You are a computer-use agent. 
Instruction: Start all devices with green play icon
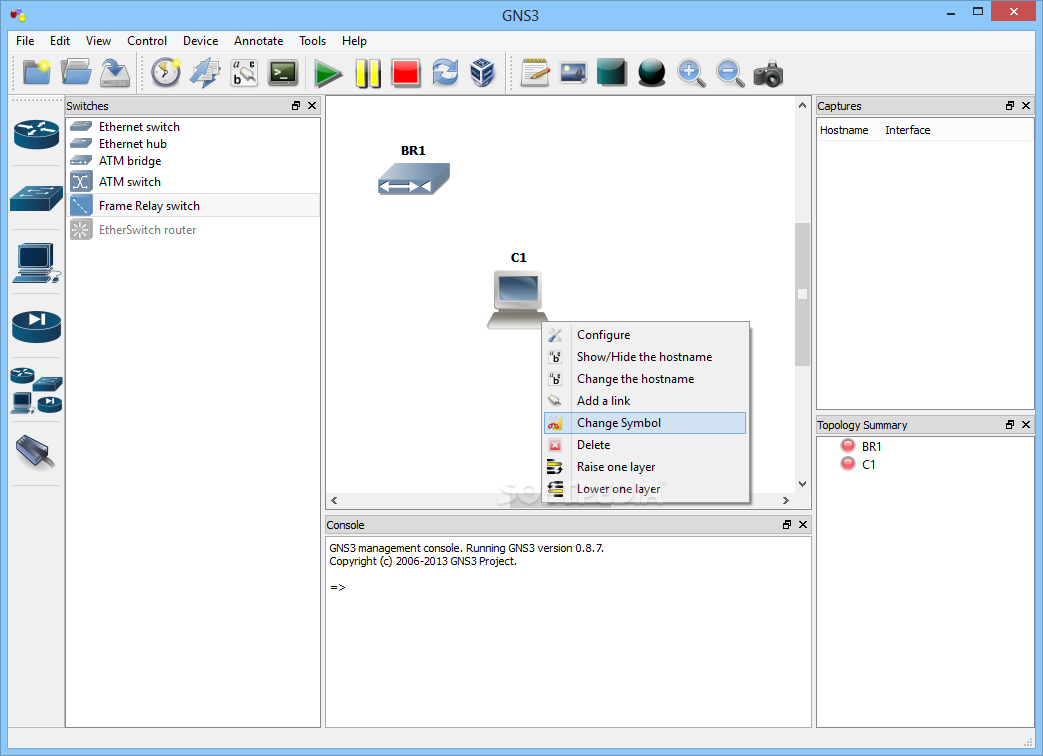click(327, 73)
